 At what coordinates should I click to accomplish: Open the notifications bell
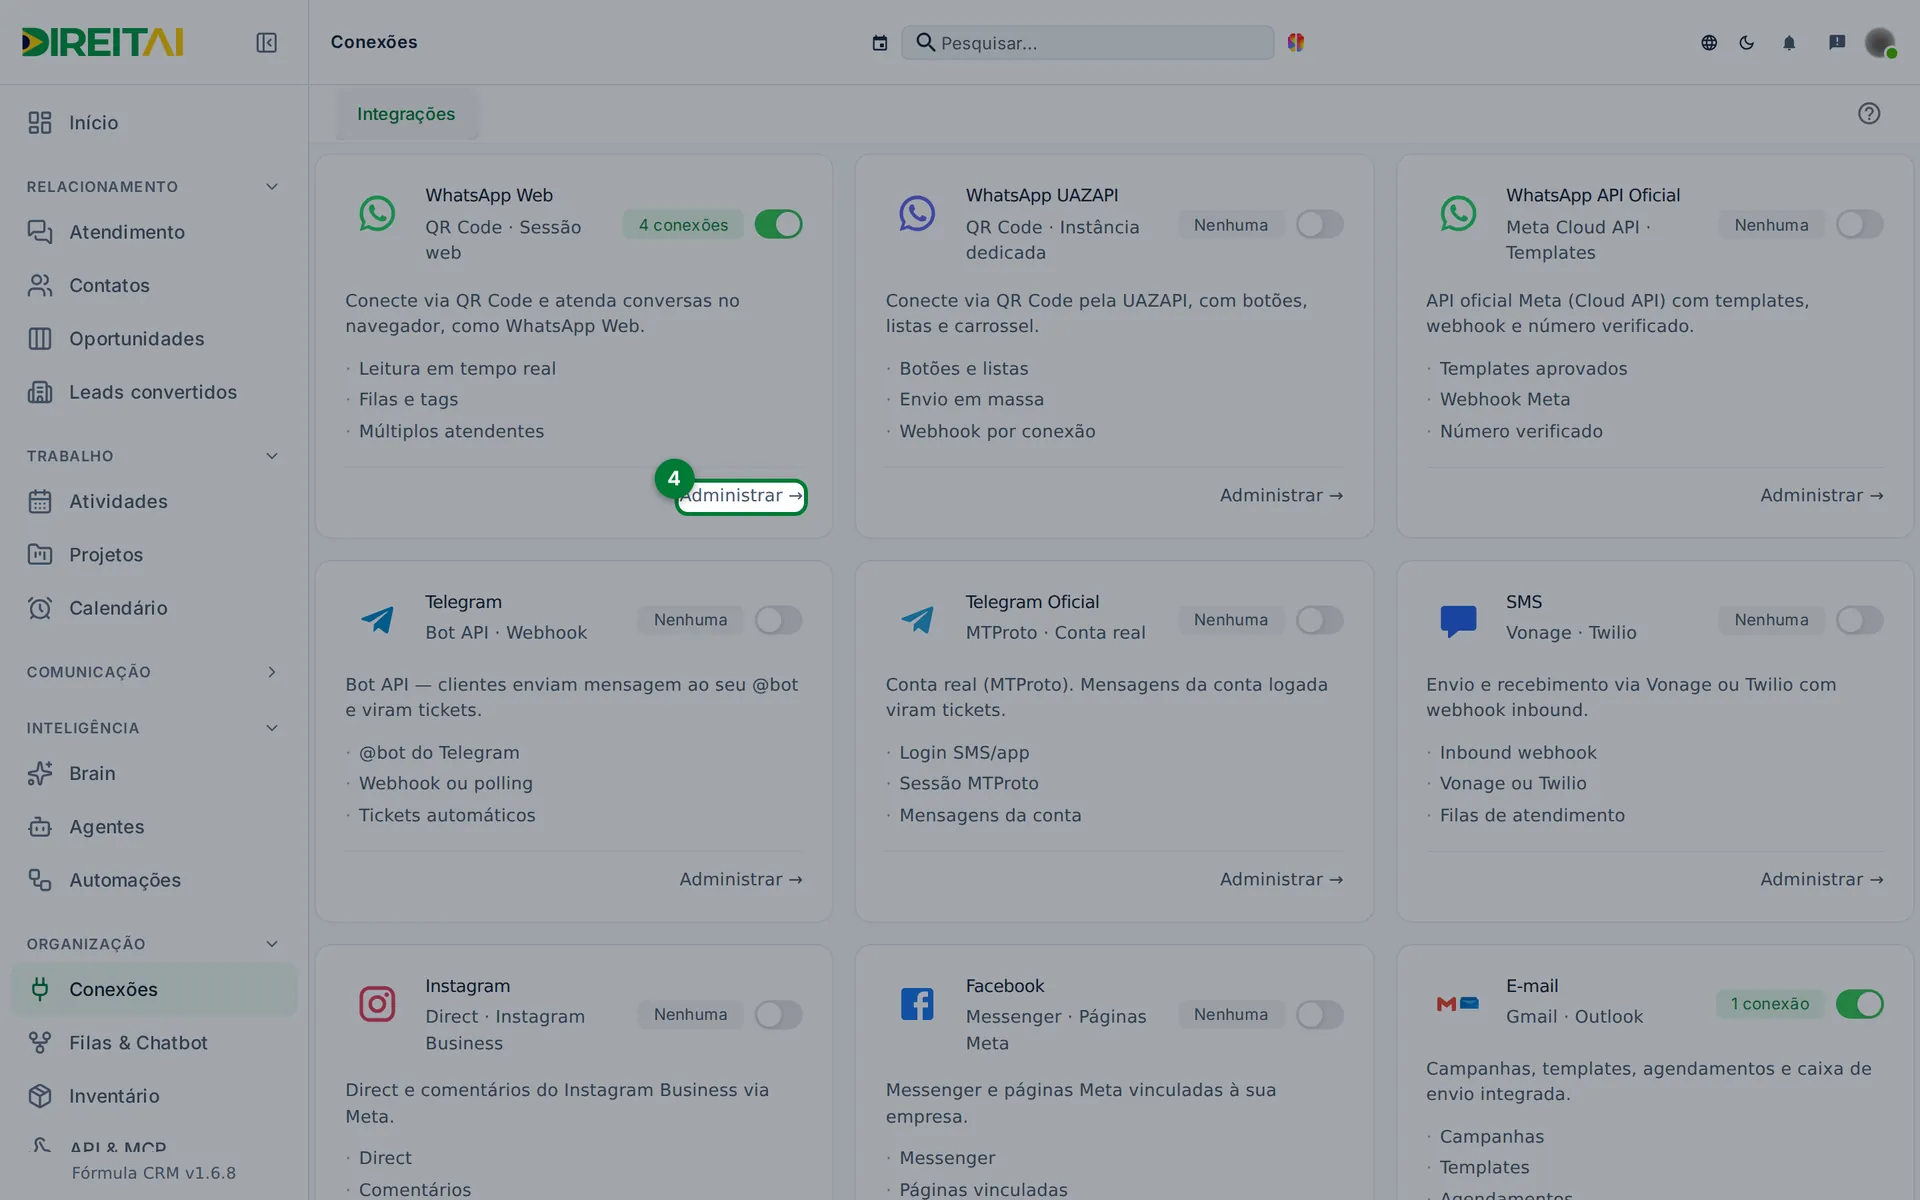tap(1789, 42)
